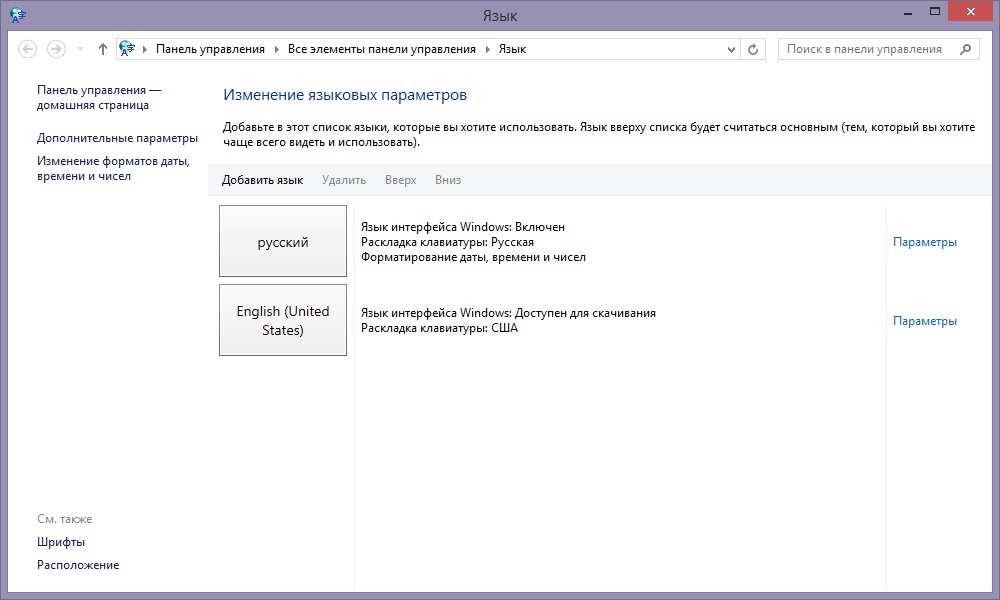
Task: Expand the arrow after Все элементы панели управления
Action: coord(488,49)
